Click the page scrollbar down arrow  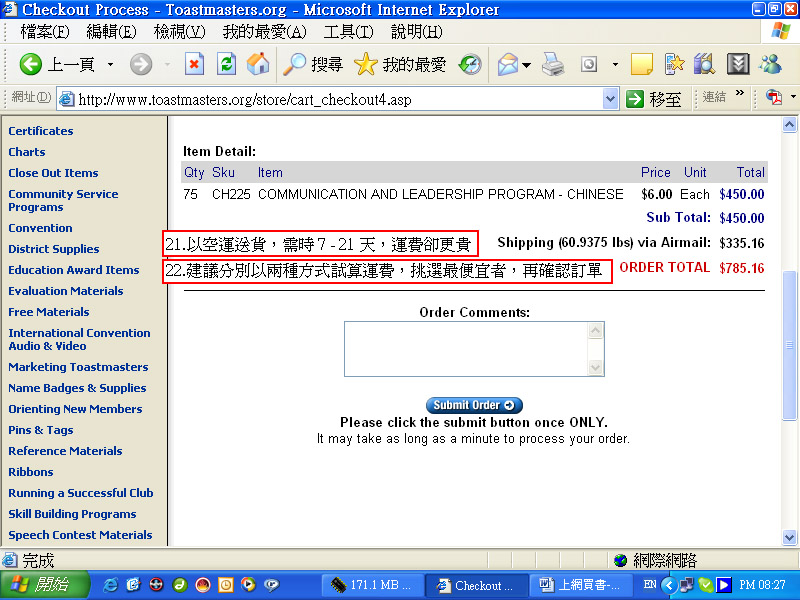tap(790, 537)
